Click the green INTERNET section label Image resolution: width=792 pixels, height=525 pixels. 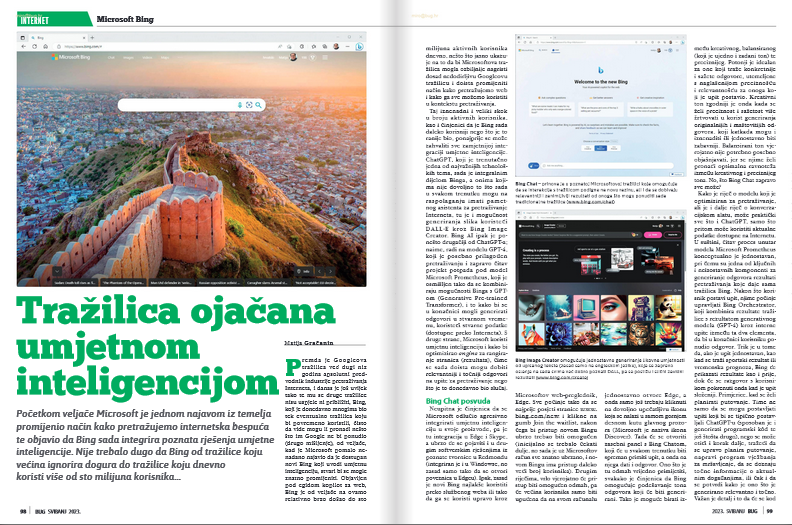34,20
